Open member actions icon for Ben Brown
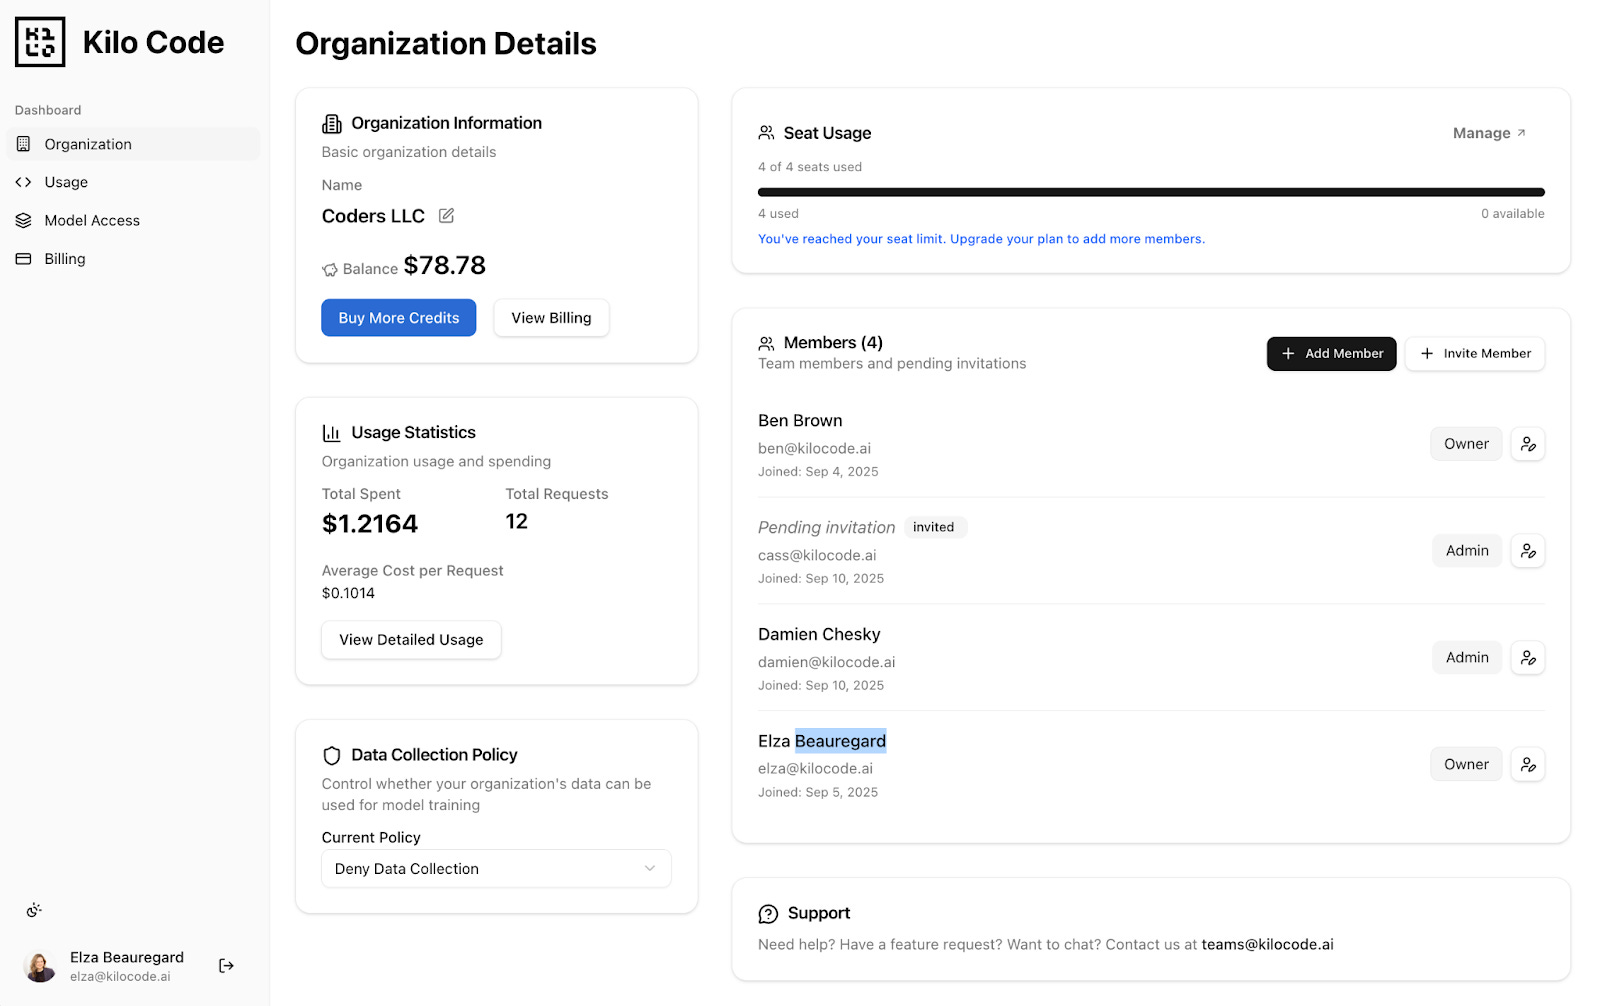 1528,444
